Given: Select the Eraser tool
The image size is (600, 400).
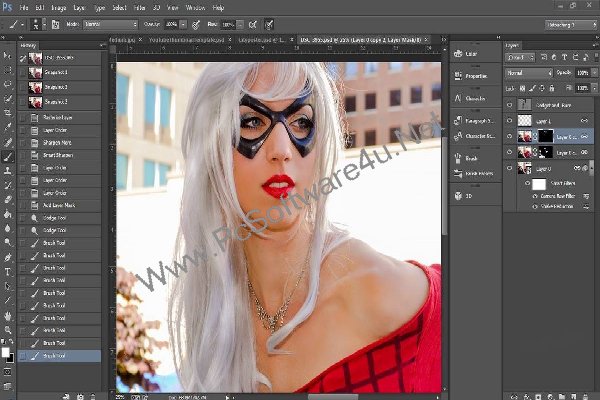Looking at the screenshot, I should [x=7, y=199].
